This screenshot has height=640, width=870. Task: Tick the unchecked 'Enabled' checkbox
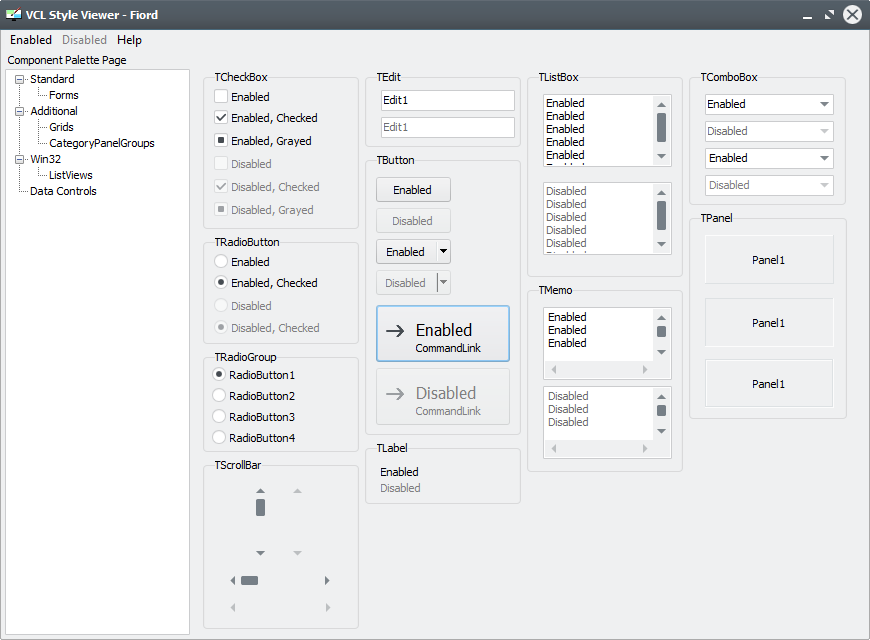coord(221,96)
